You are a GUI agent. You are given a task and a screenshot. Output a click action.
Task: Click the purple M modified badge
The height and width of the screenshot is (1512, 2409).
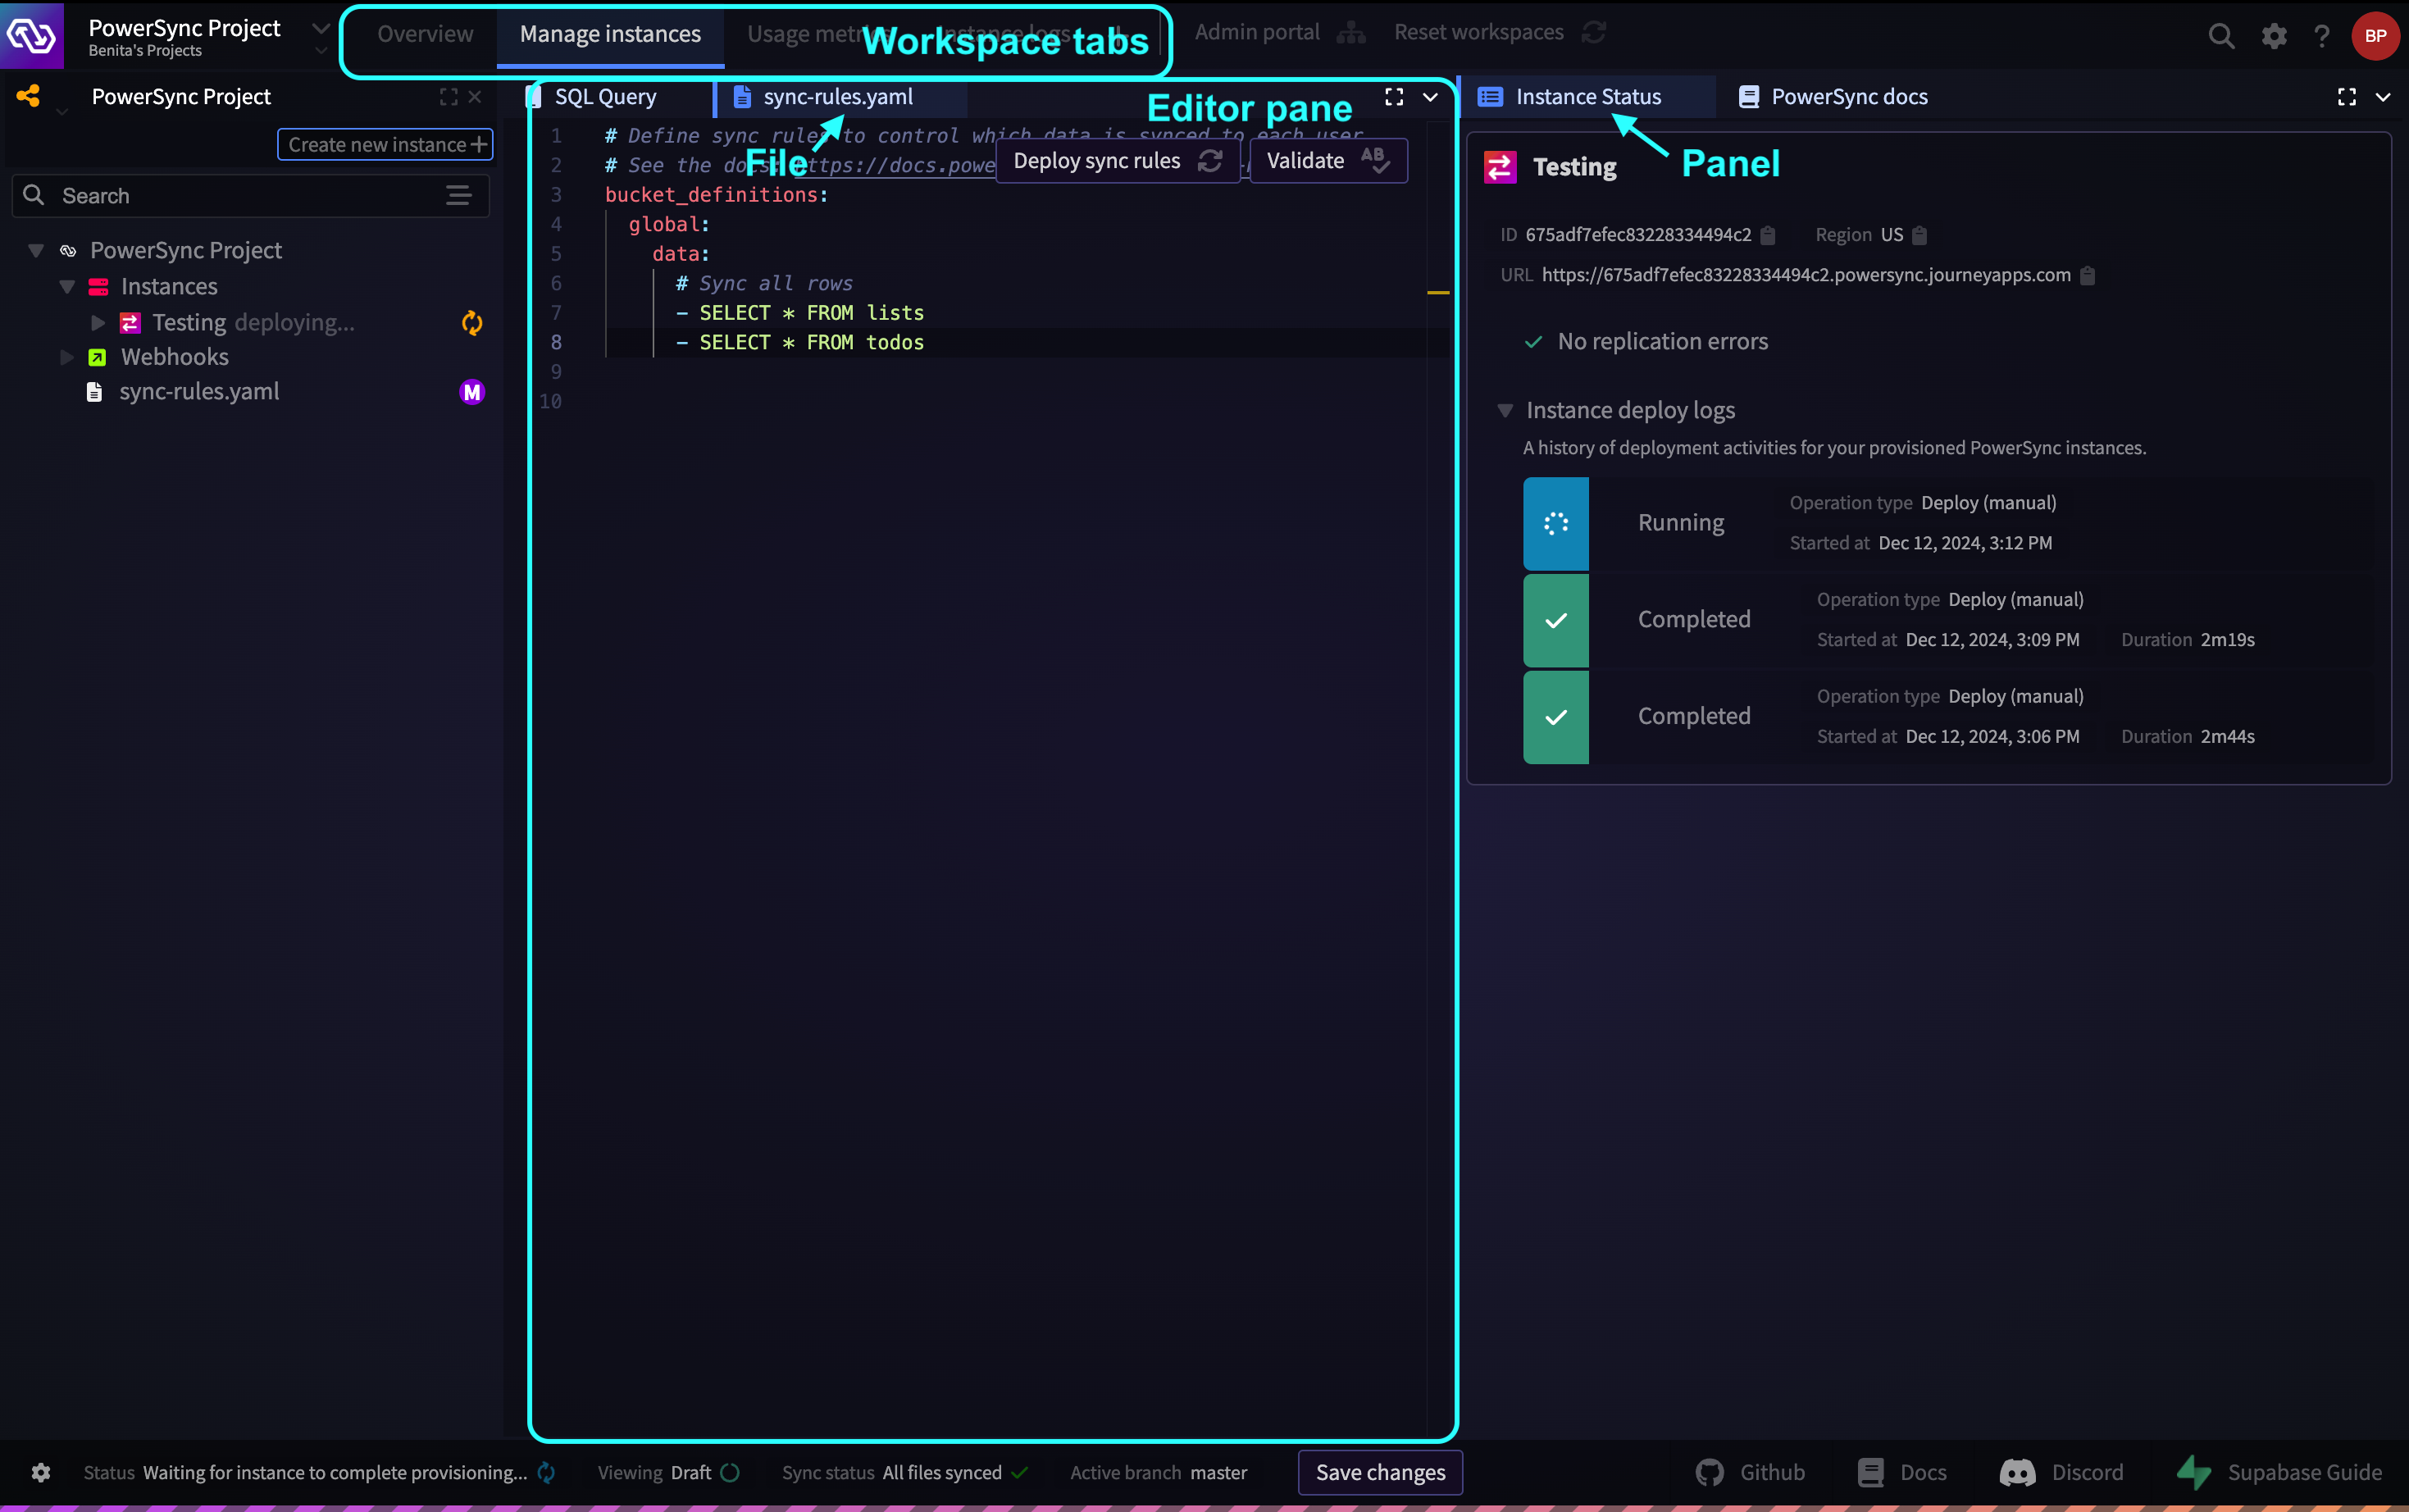[472, 391]
